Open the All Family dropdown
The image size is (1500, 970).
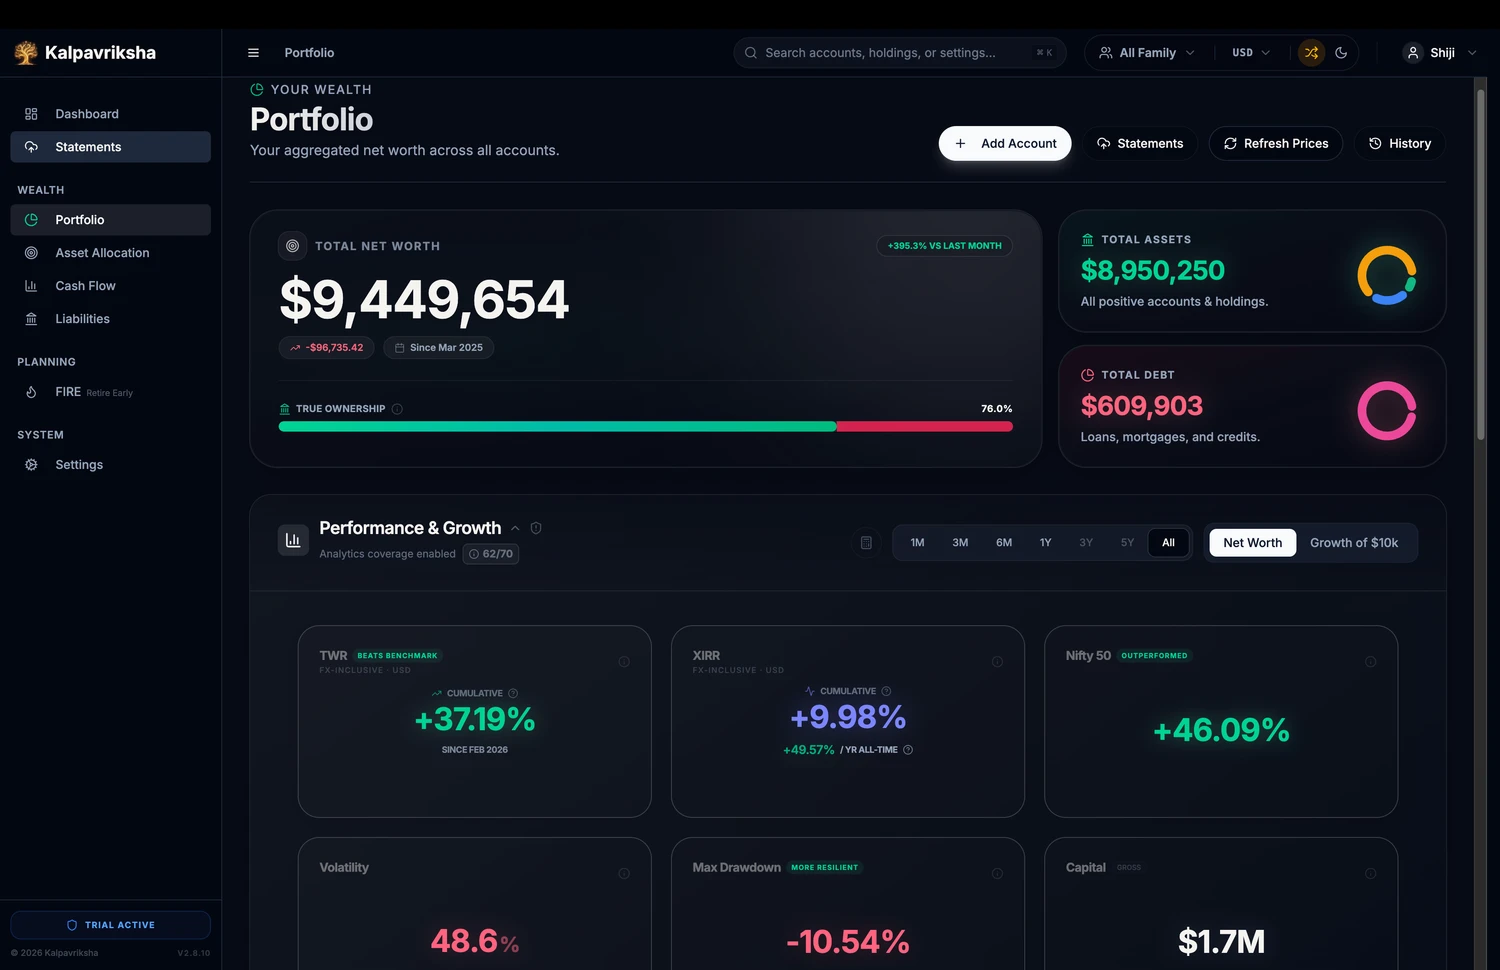(x=1146, y=53)
